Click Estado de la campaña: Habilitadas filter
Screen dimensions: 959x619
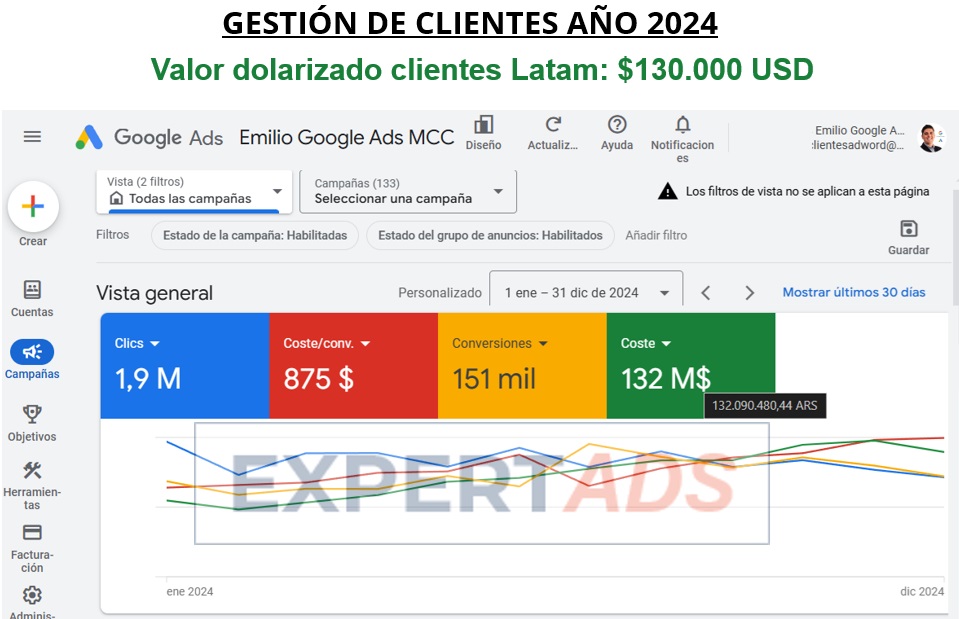[255, 235]
